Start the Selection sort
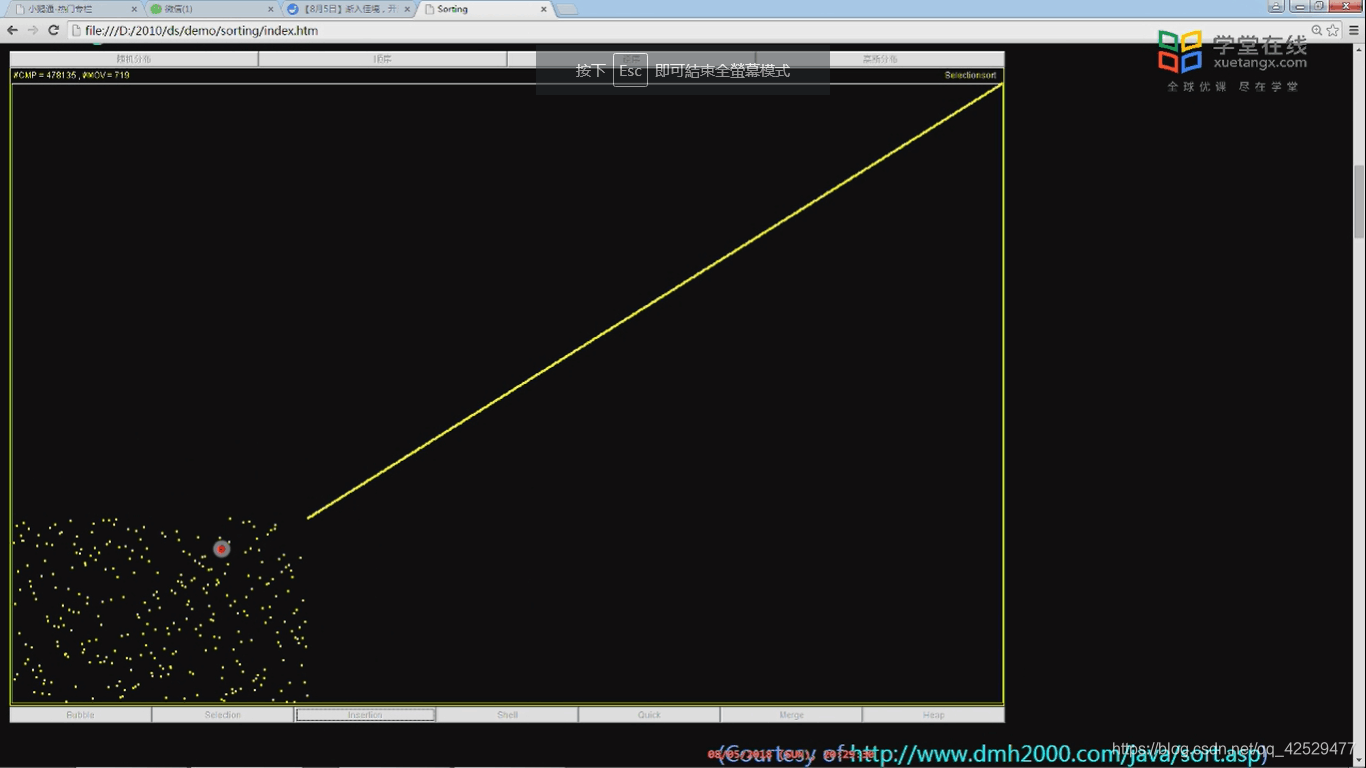The image size is (1366, 768). click(223, 715)
